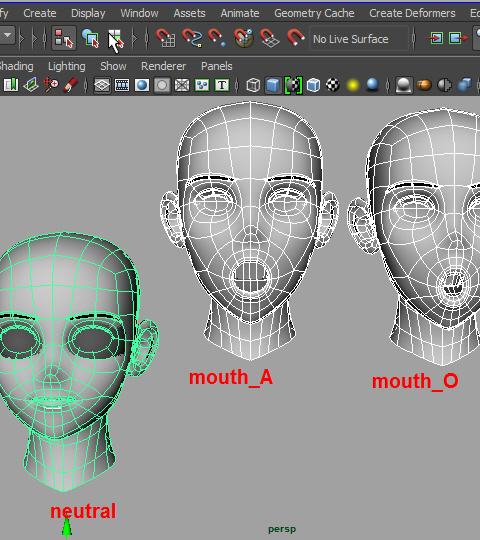The image size is (480, 540).
Task: Click the Depth of field cubes icon
Action: (x=465, y=85)
